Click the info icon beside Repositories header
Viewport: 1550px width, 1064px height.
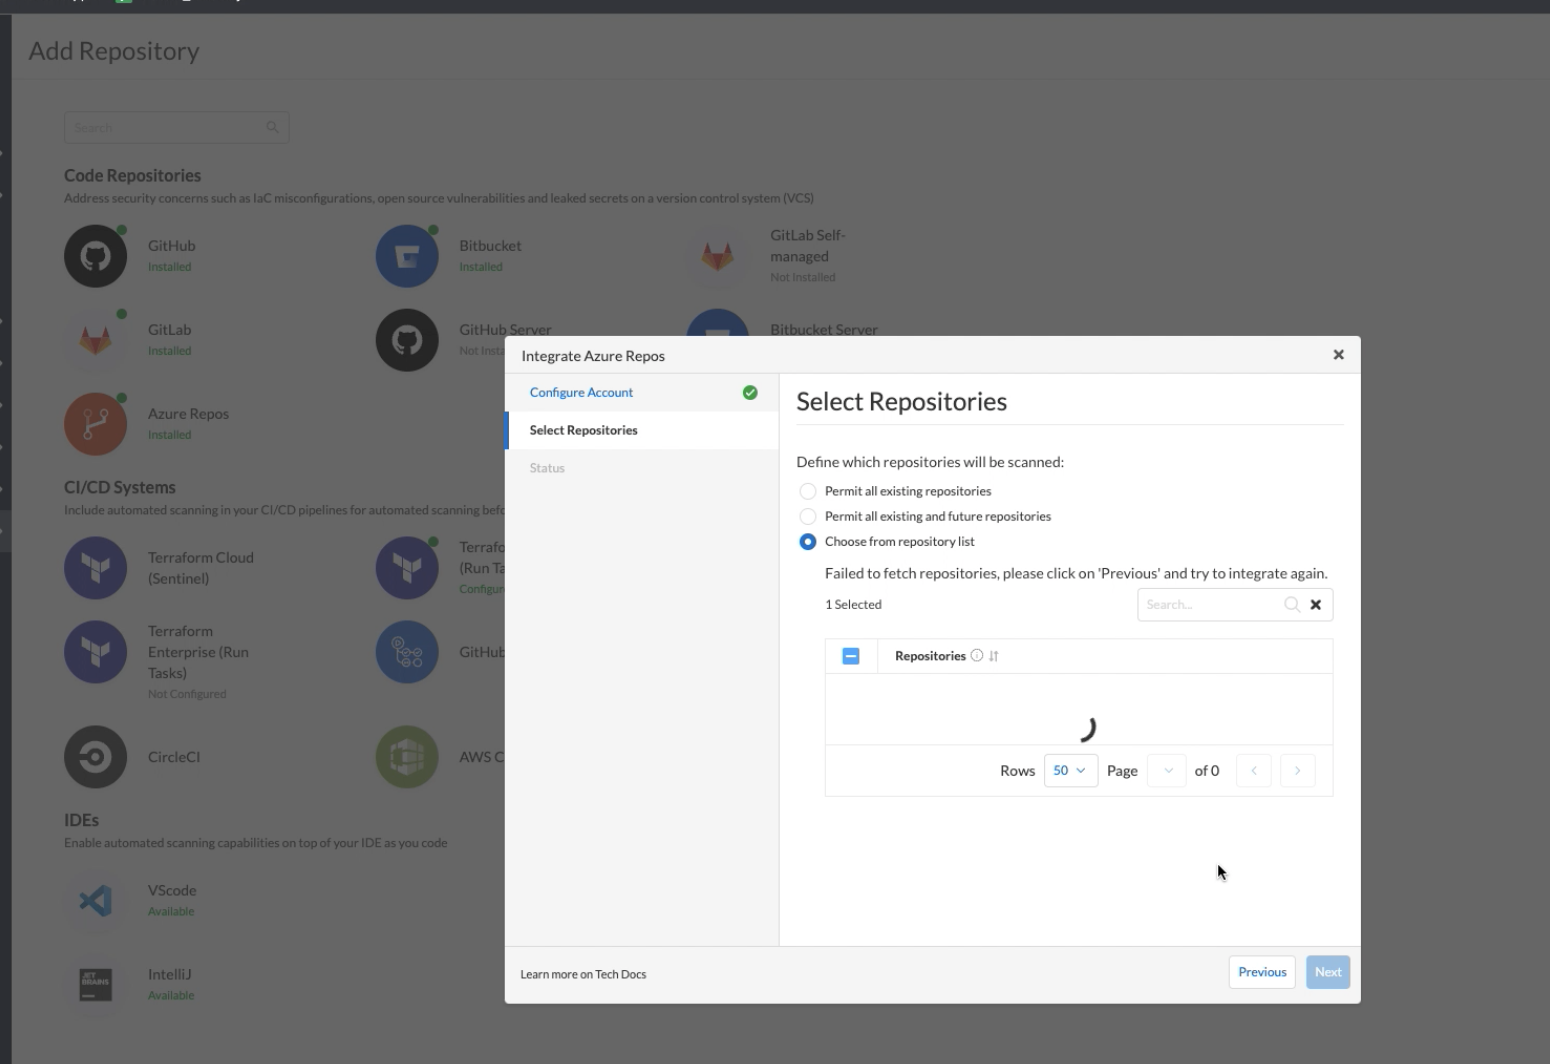(x=975, y=655)
